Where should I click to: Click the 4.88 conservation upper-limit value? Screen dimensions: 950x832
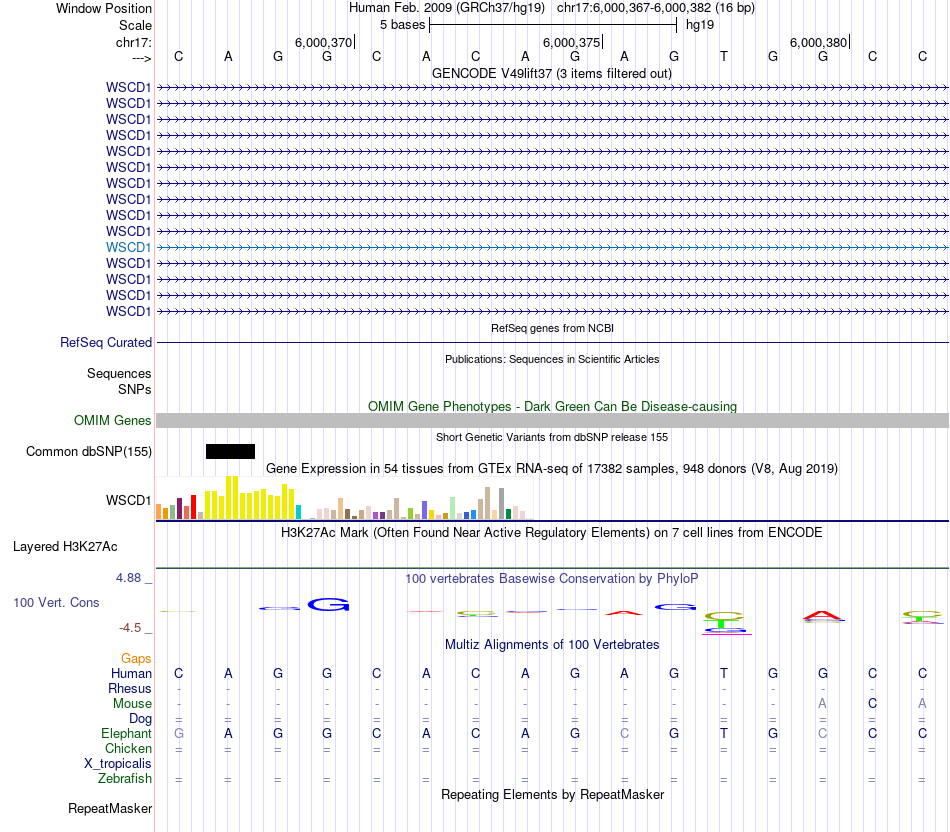tap(128, 578)
